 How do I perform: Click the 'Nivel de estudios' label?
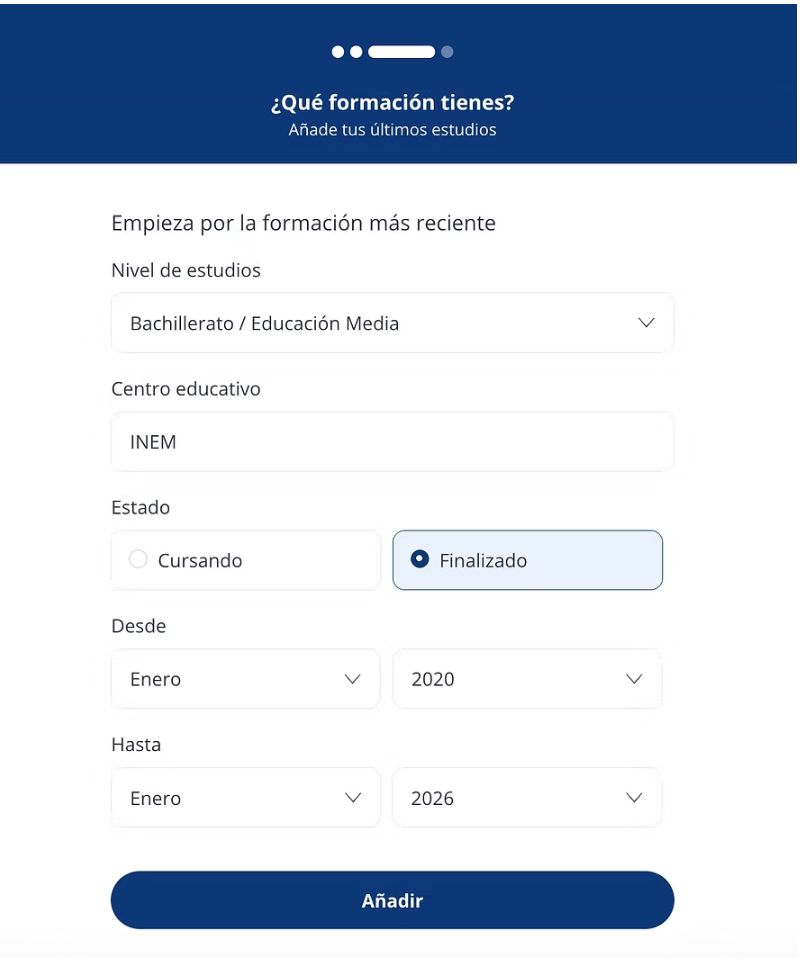tap(186, 270)
